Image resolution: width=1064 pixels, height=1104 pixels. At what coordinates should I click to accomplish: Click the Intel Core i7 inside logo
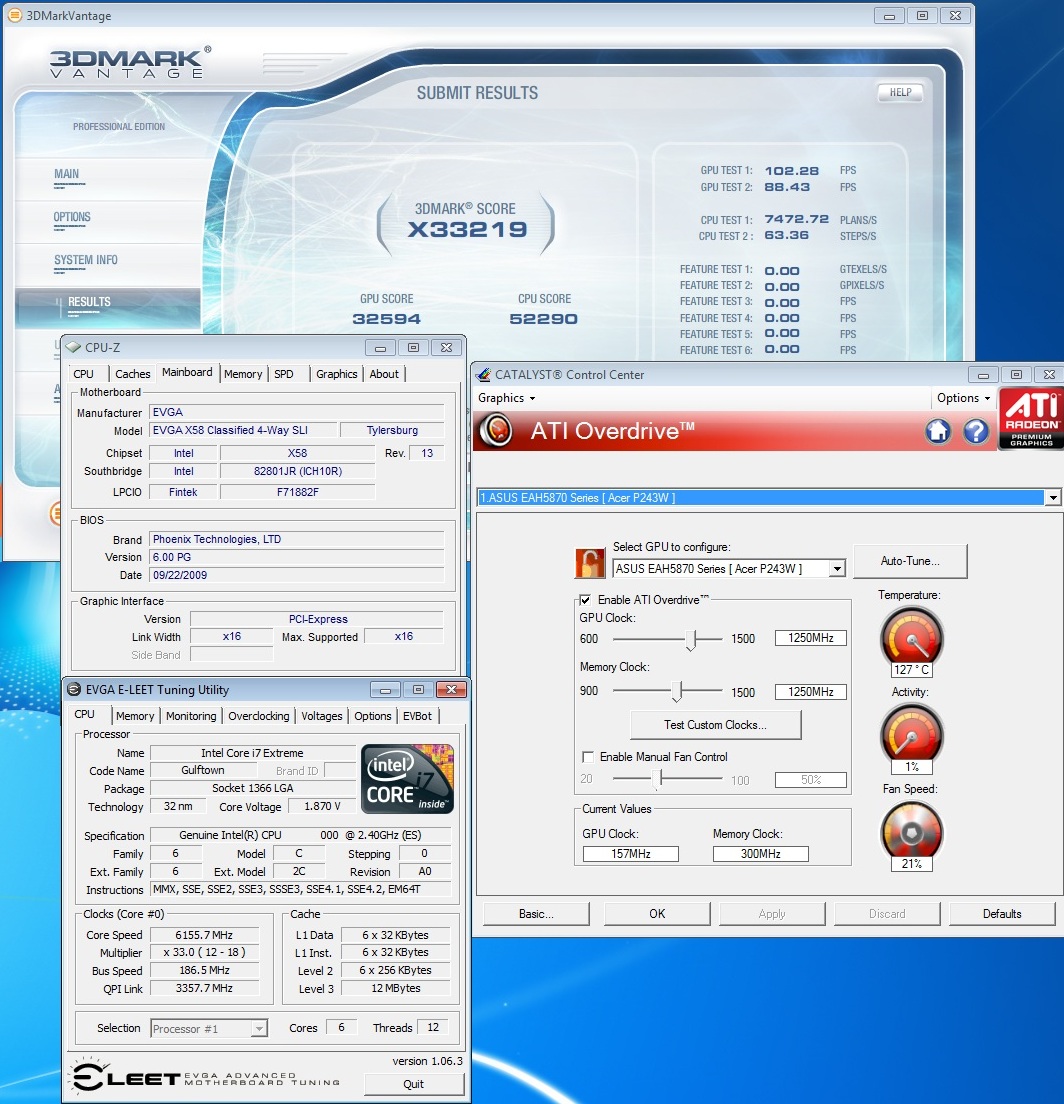coord(408,779)
